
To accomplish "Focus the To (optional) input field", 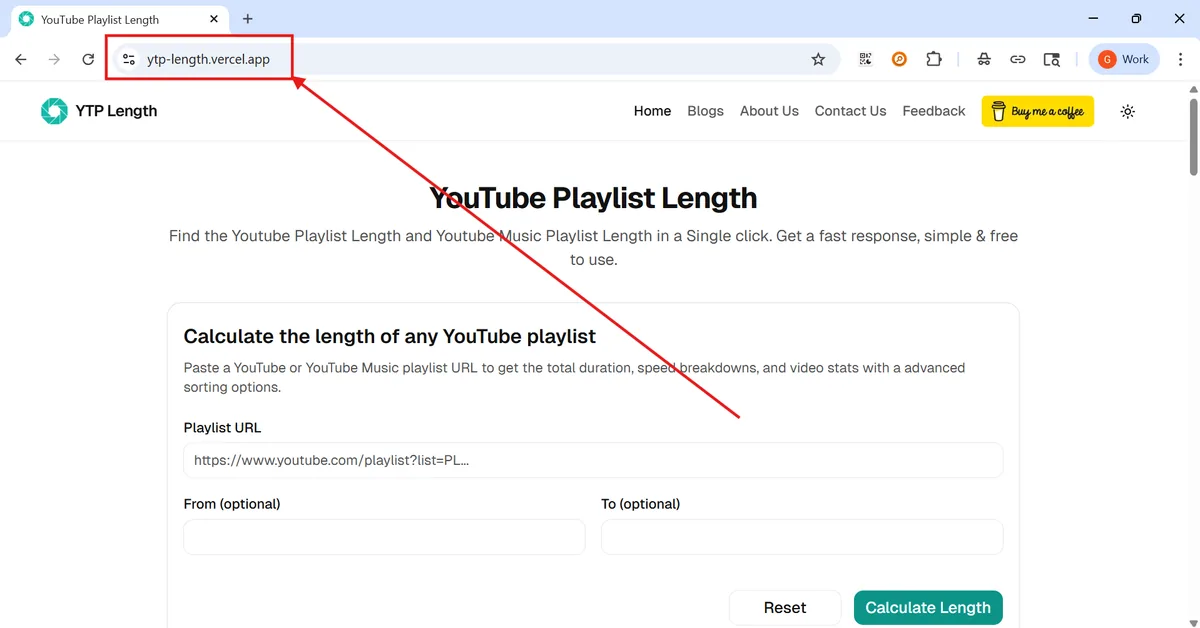I will 802,537.
